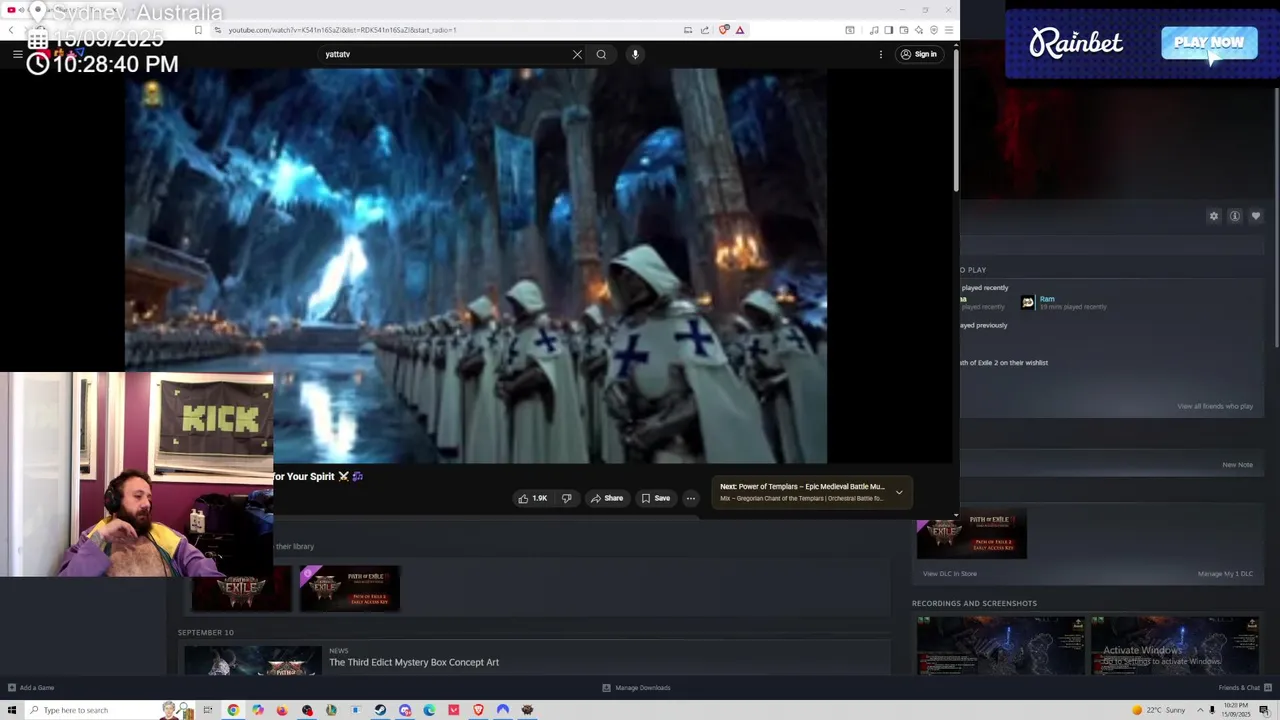1280x720 pixels.
Task: Click New Note in Steam
Action: pos(1237,465)
